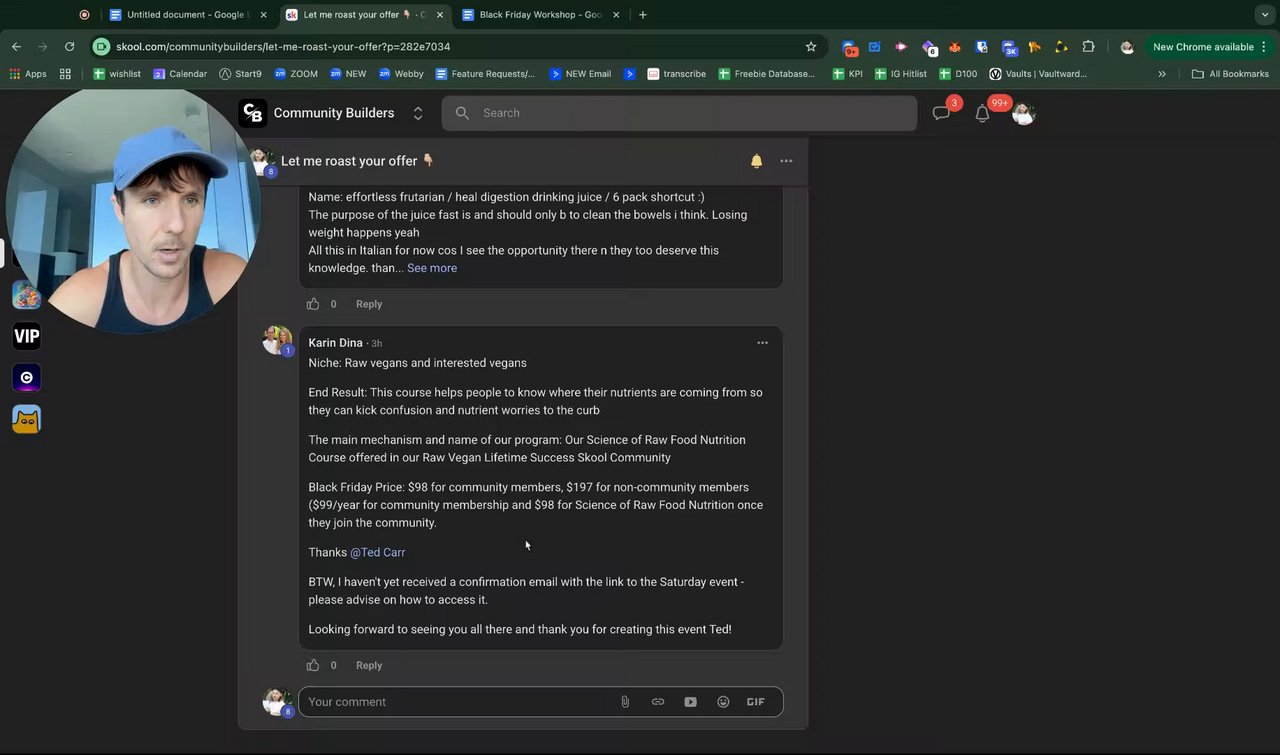This screenshot has width=1280, height=755.
Task: Open the Webby bookmark
Action: [x=401, y=74]
